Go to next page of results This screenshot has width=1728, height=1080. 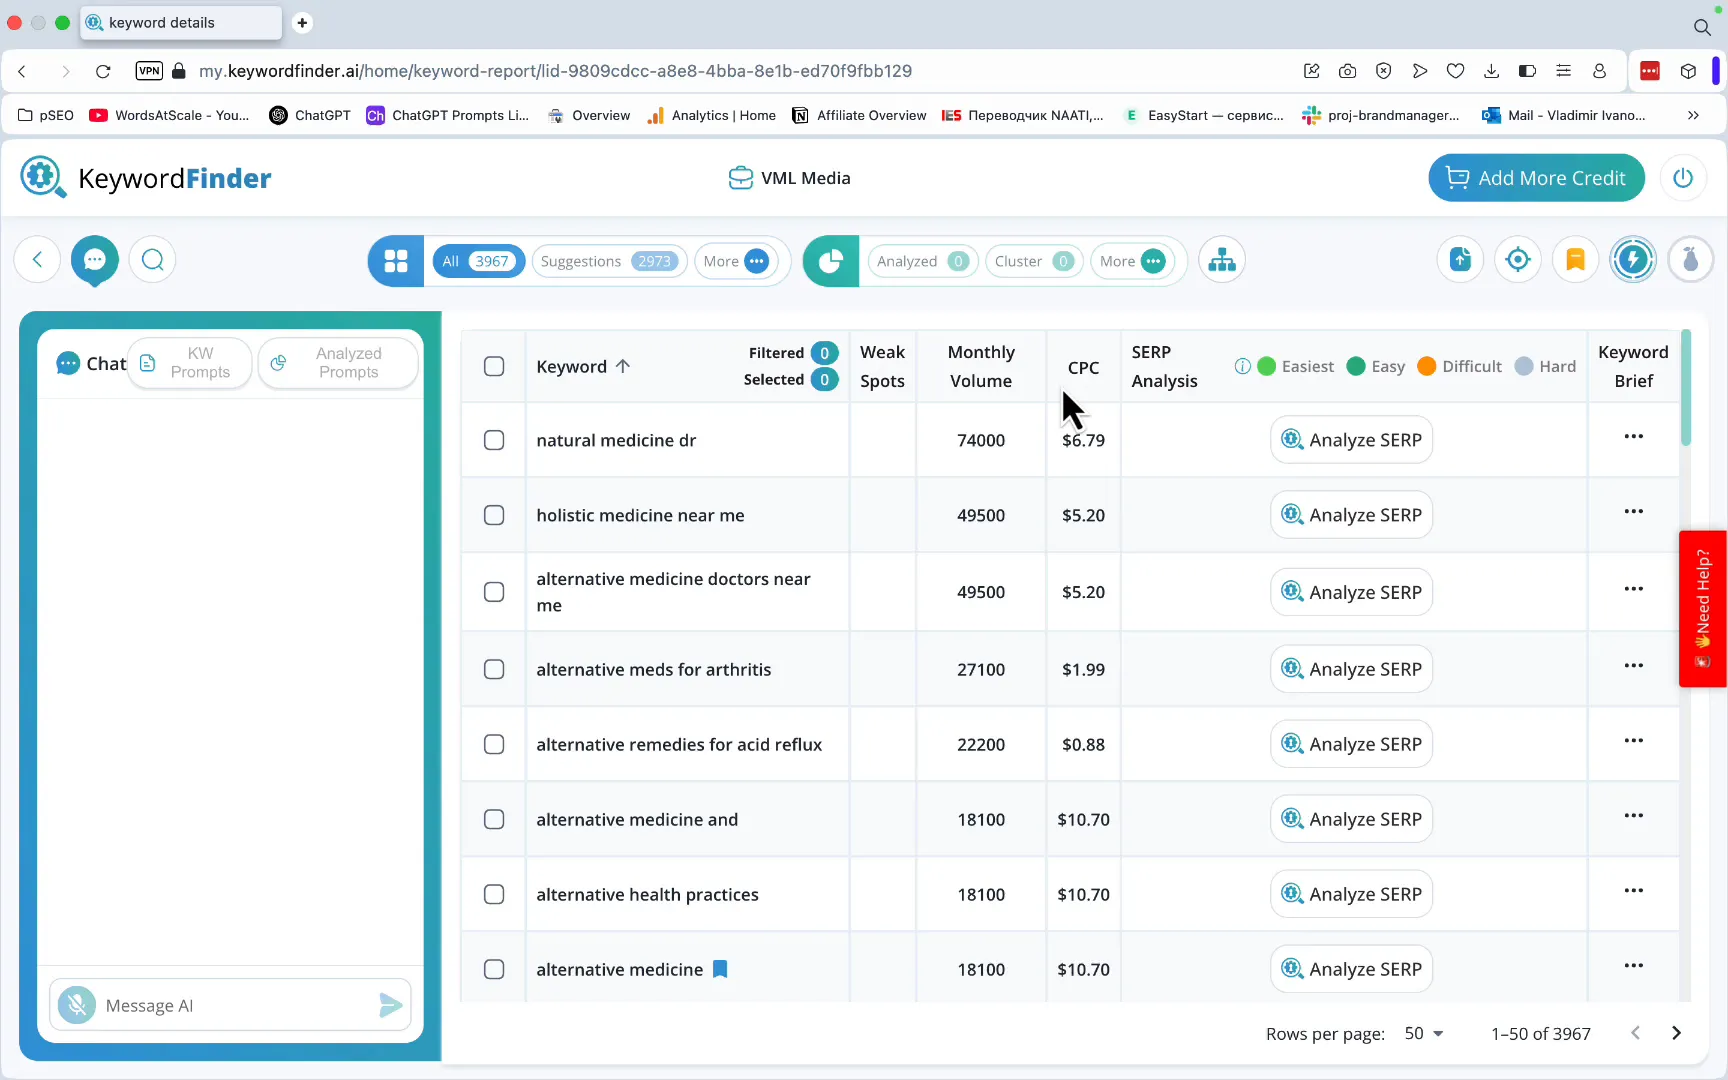[1677, 1033]
